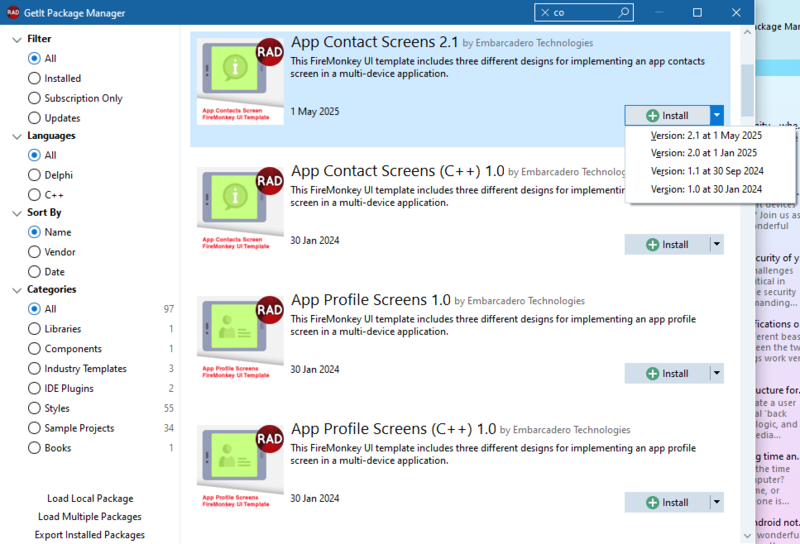The width and height of the screenshot is (800, 544).
Task: Click the scroll up arrow of package list
Action: coord(747,32)
